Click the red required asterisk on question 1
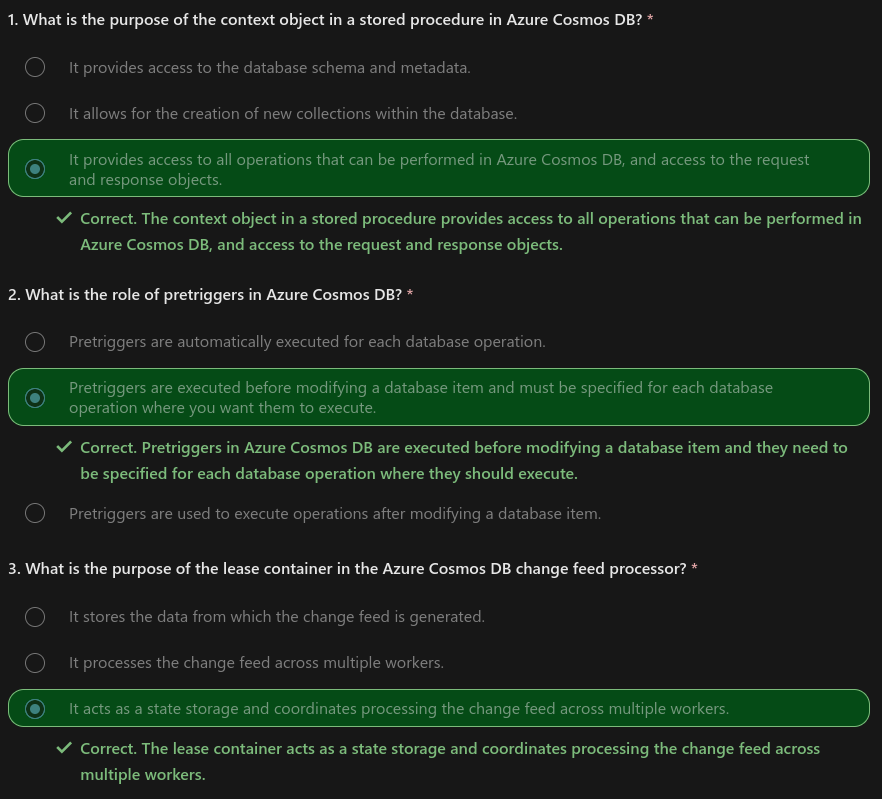Image resolution: width=882 pixels, height=799 pixels. 650,20
